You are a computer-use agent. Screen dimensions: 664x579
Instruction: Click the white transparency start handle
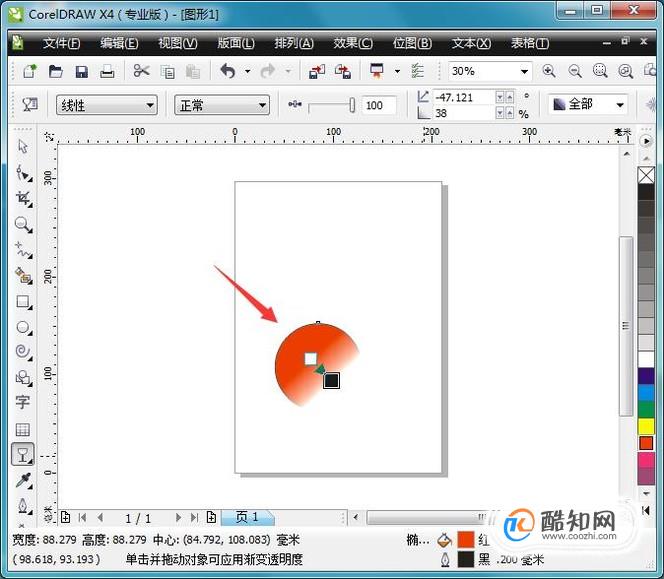point(311,359)
